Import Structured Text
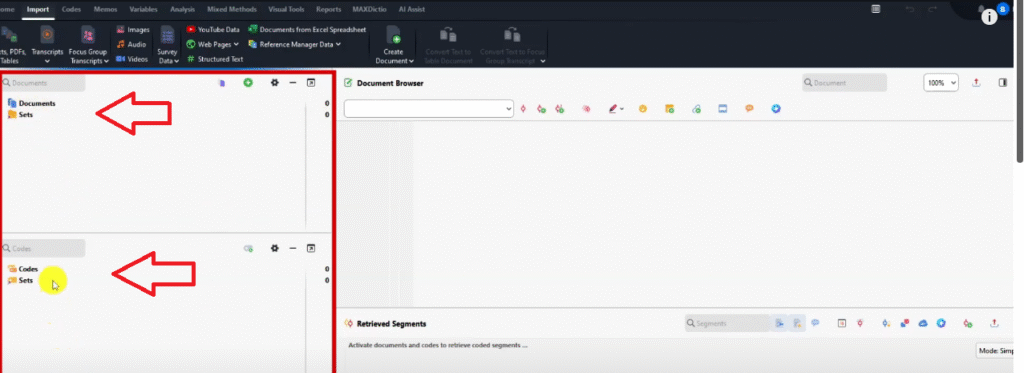The width and height of the screenshot is (1024, 373). click(215, 59)
